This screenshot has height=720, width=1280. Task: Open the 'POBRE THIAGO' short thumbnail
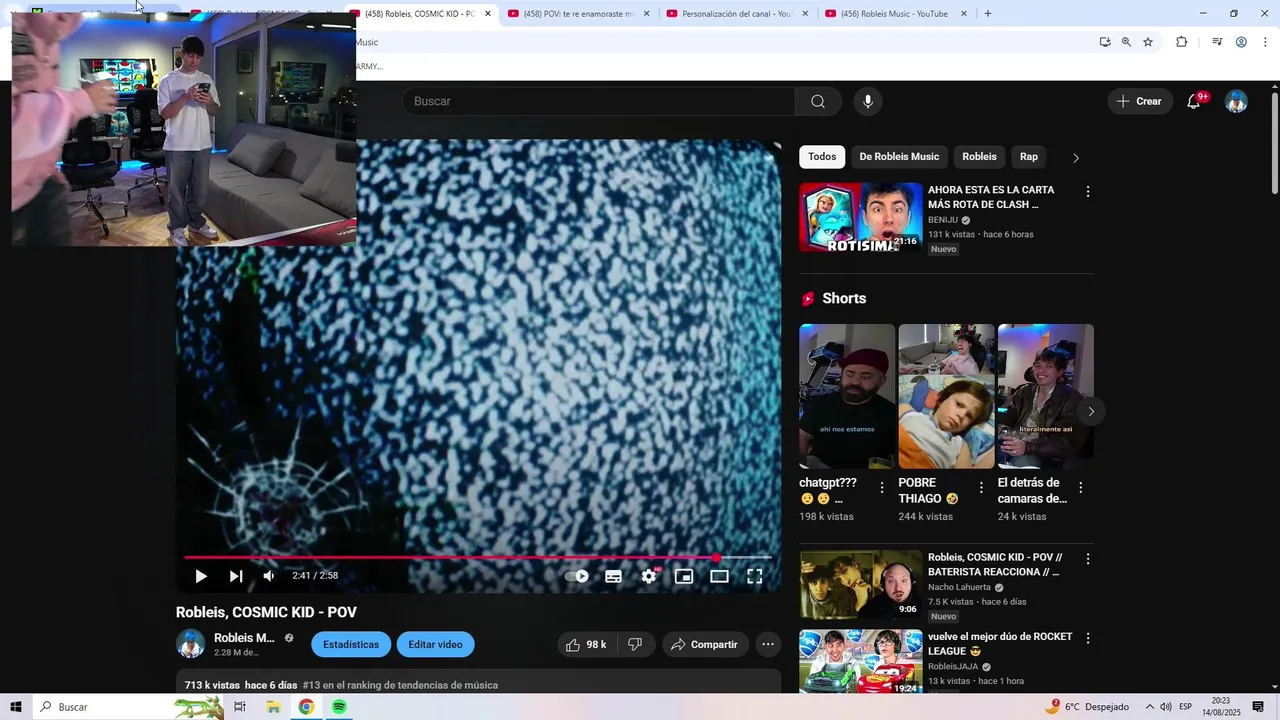[x=946, y=396]
